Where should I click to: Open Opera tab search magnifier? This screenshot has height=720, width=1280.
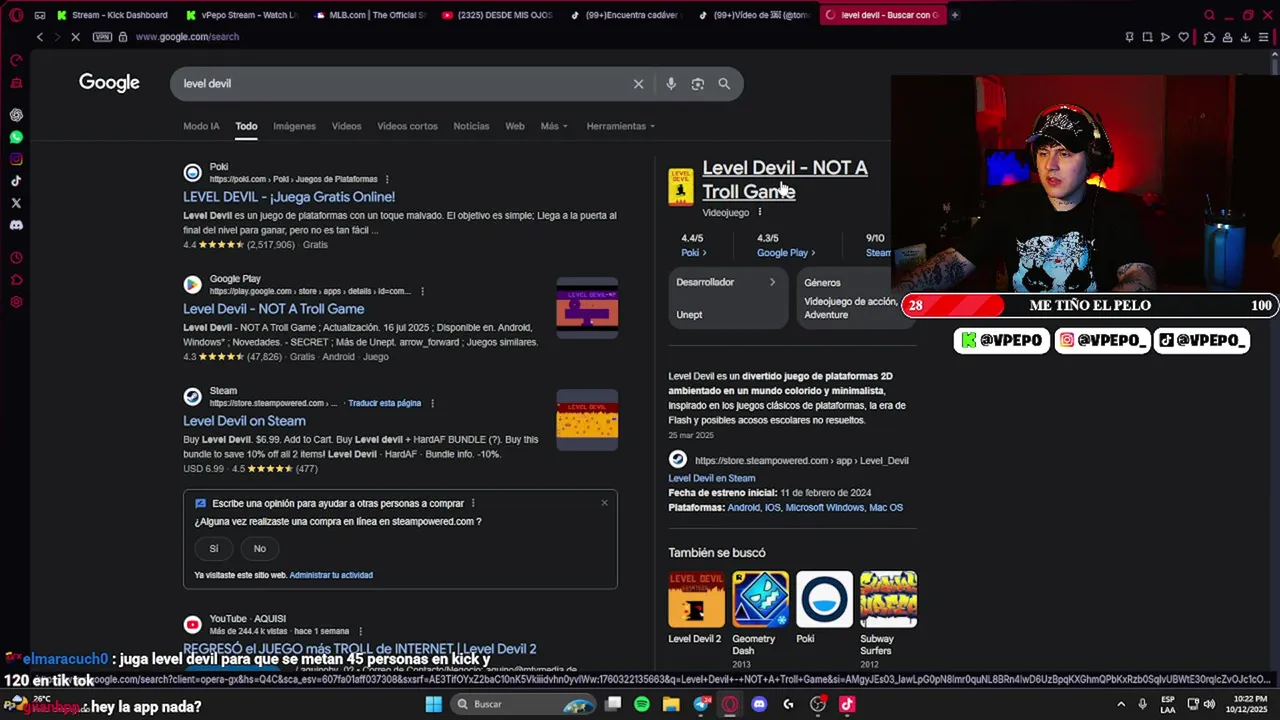tap(1209, 15)
